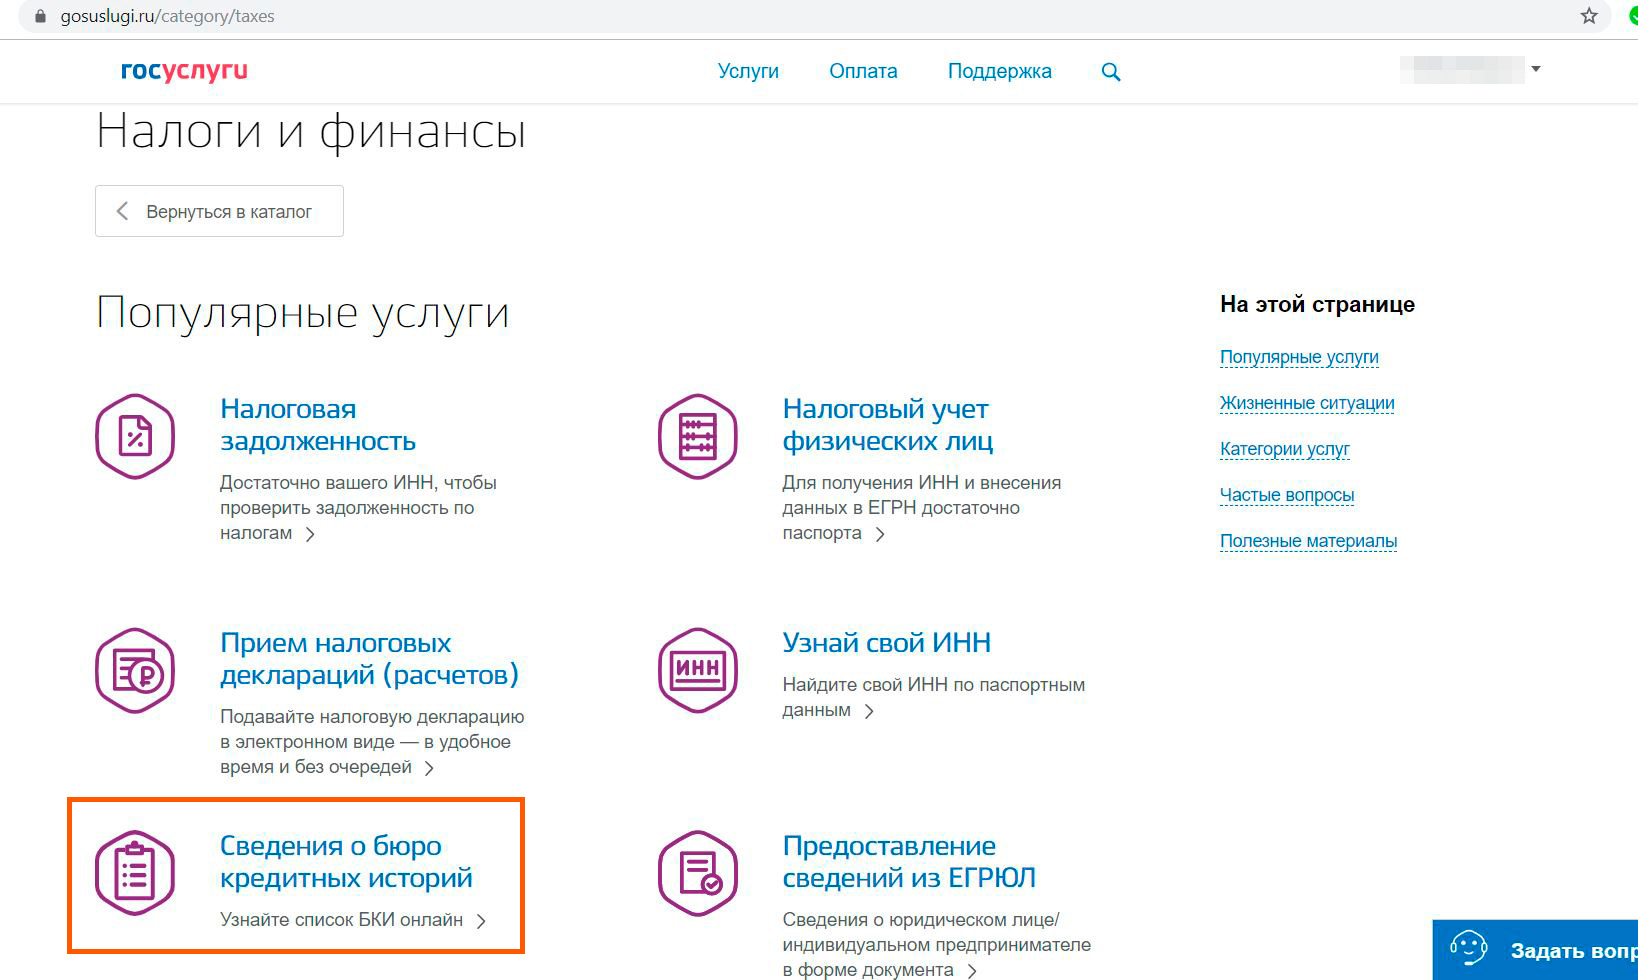Image resolution: width=1638 pixels, height=980 pixels.
Task: Click the Госуслуги logo
Action: 184,72
